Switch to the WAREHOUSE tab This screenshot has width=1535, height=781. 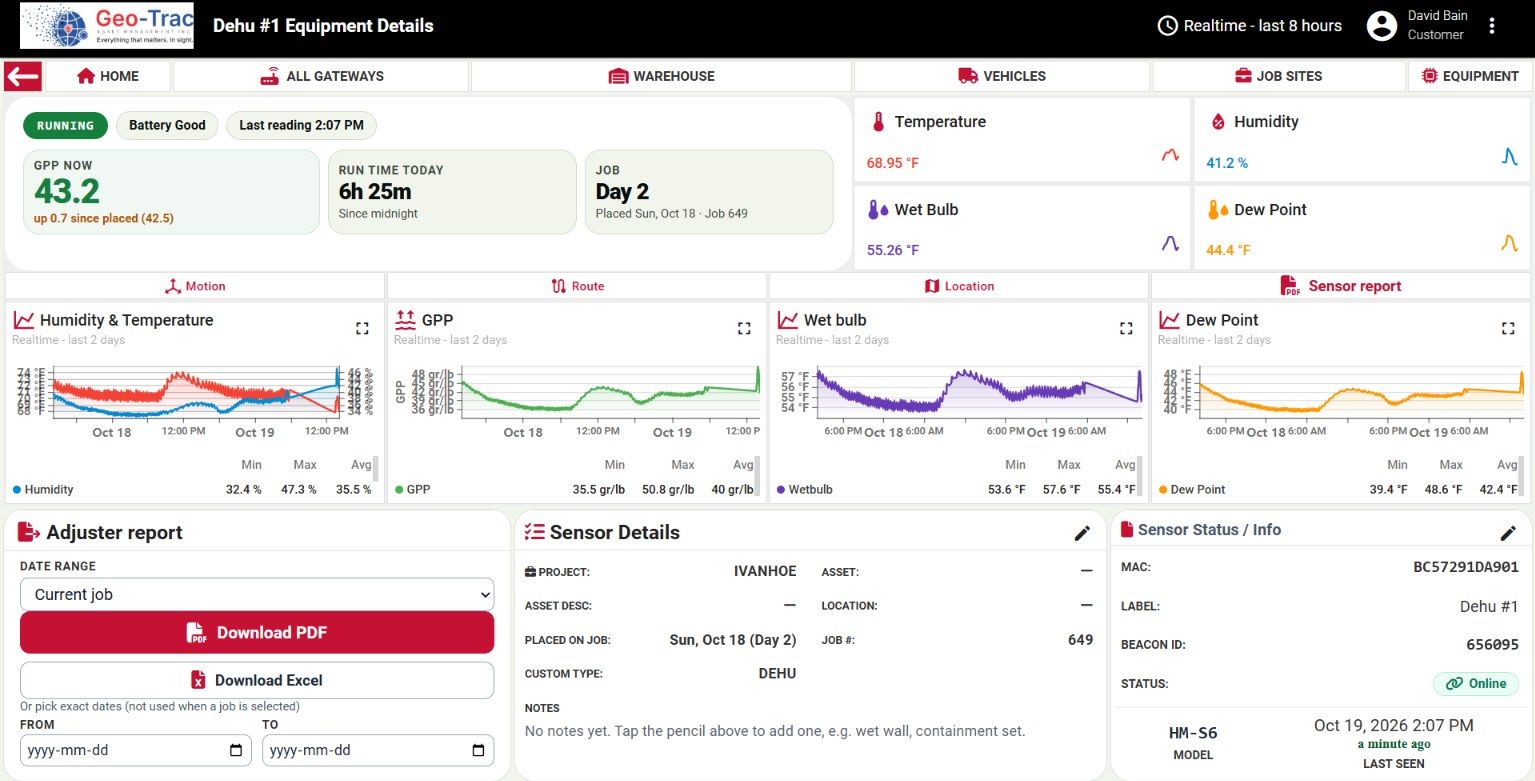click(661, 76)
